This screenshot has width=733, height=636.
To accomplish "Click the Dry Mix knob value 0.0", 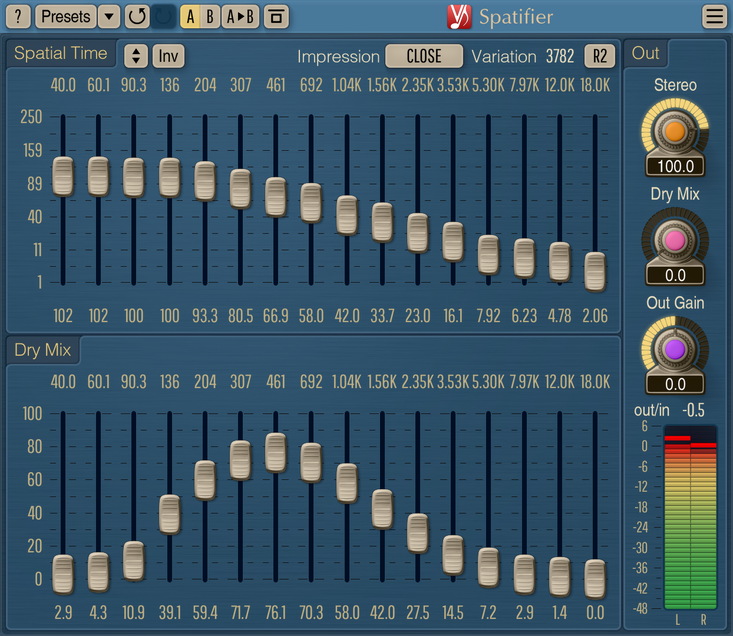I will tap(675, 275).
